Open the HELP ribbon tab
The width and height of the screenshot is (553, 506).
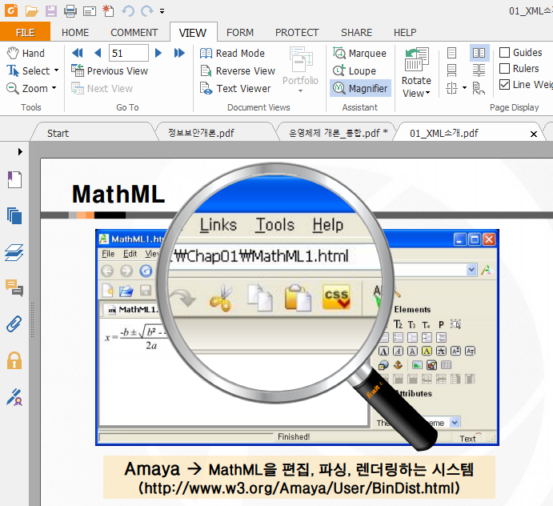tap(405, 32)
